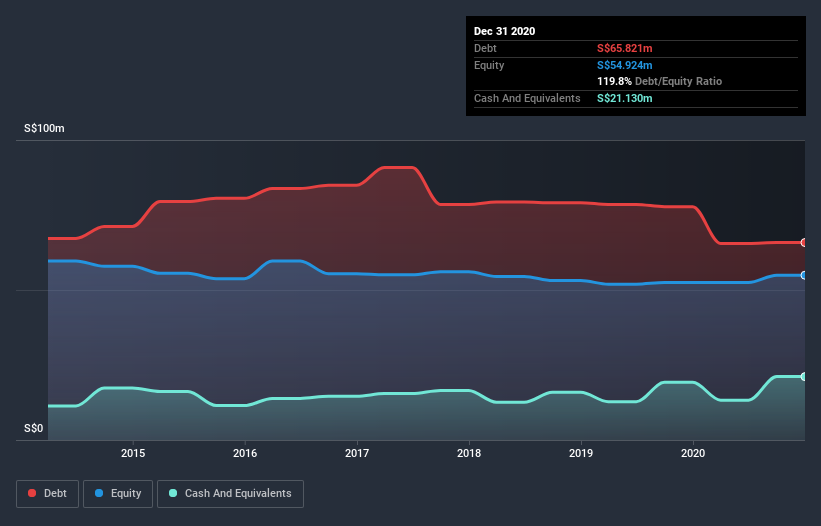
Task: Toggle the Debt legend button
Action: tap(47, 494)
